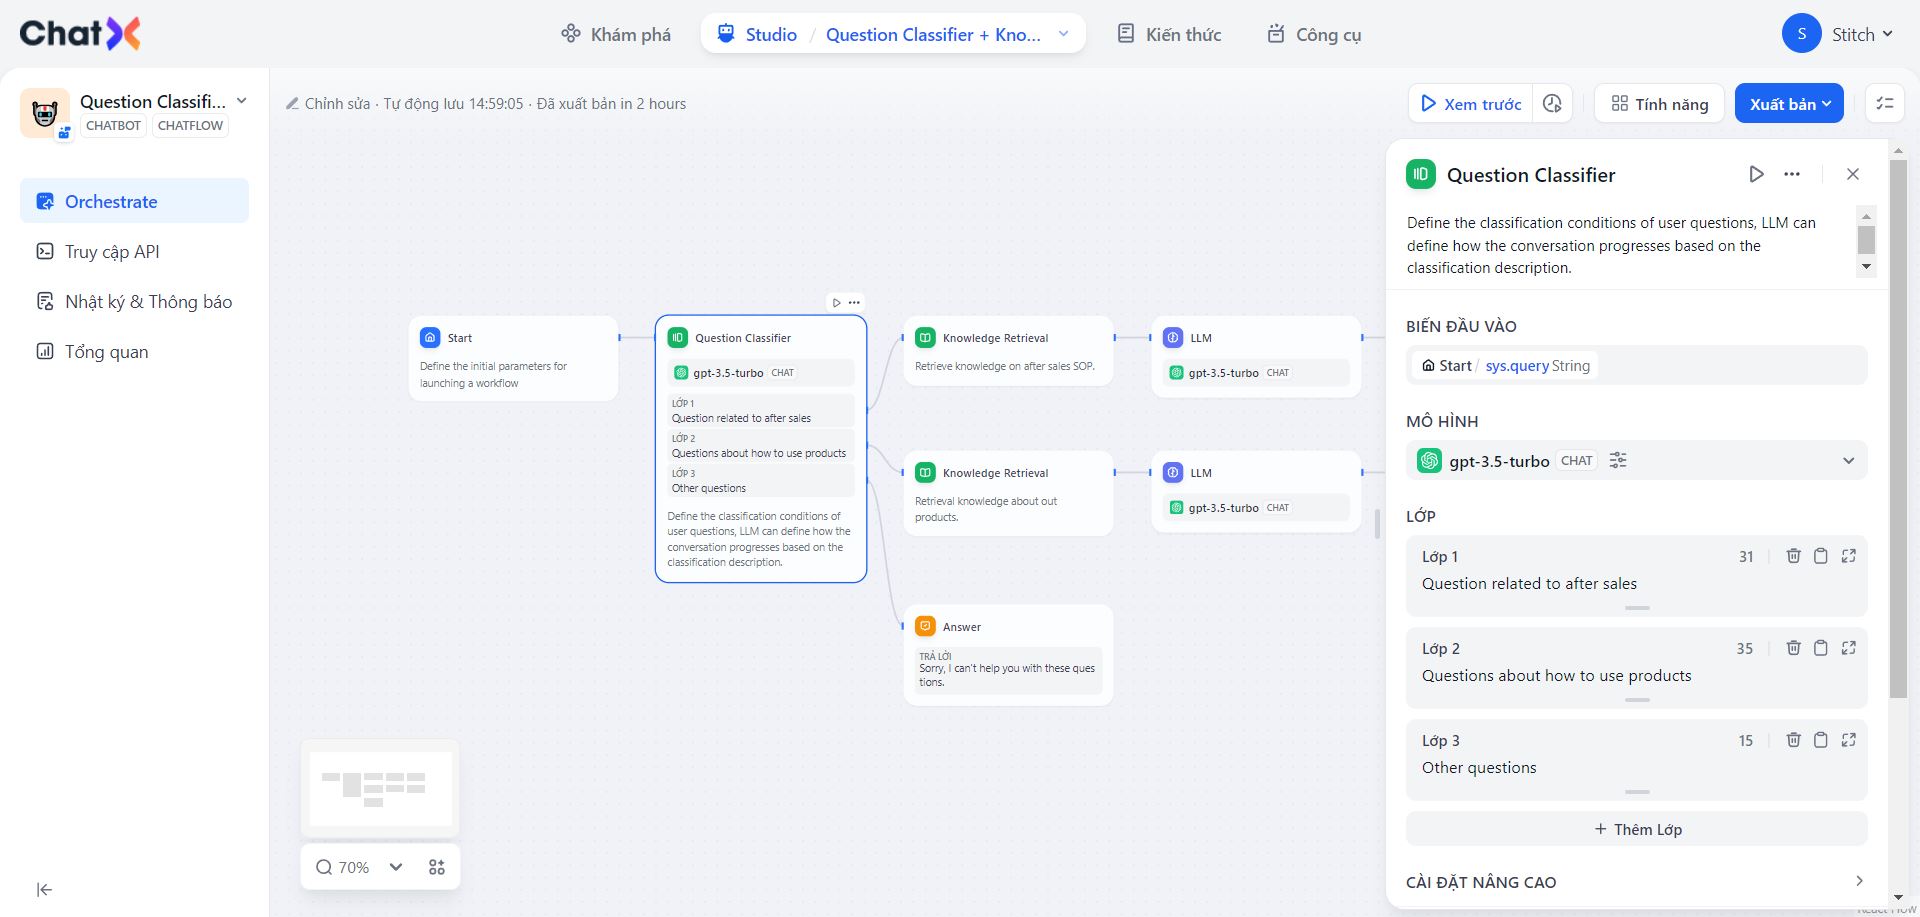Run the Question Classifier step from panel

pyautogui.click(x=1756, y=174)
